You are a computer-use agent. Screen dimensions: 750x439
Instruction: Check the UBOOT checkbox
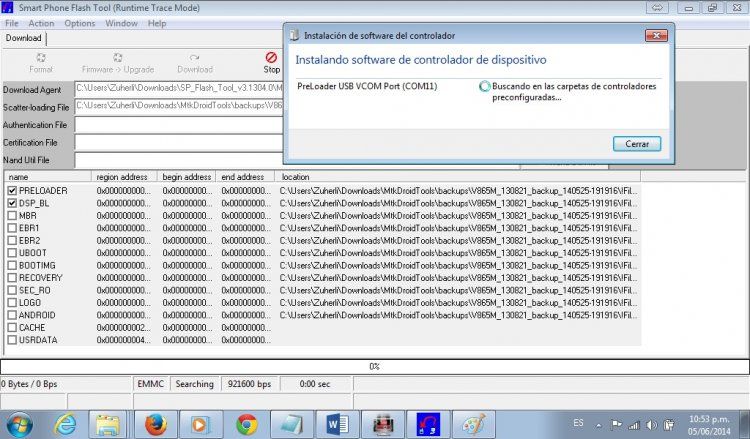click(12, 252)
